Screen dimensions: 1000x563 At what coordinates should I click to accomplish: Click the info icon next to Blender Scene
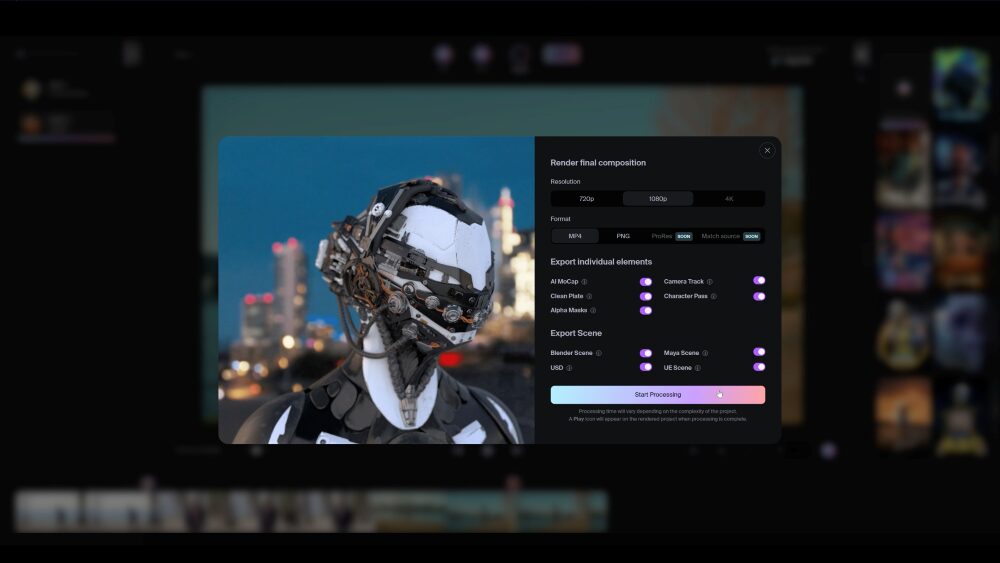[599, 353]
